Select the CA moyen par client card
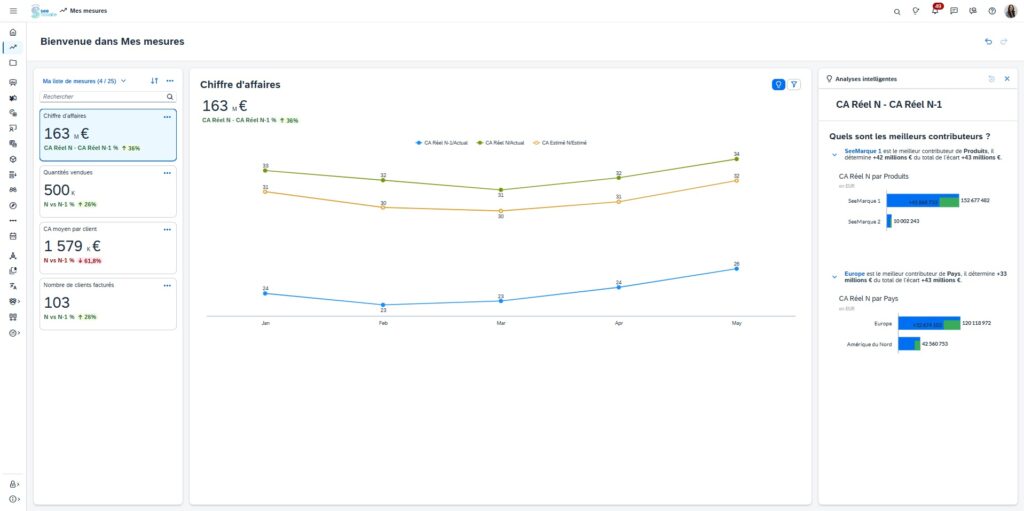1024x511 pixels. (x=108, y=247)
